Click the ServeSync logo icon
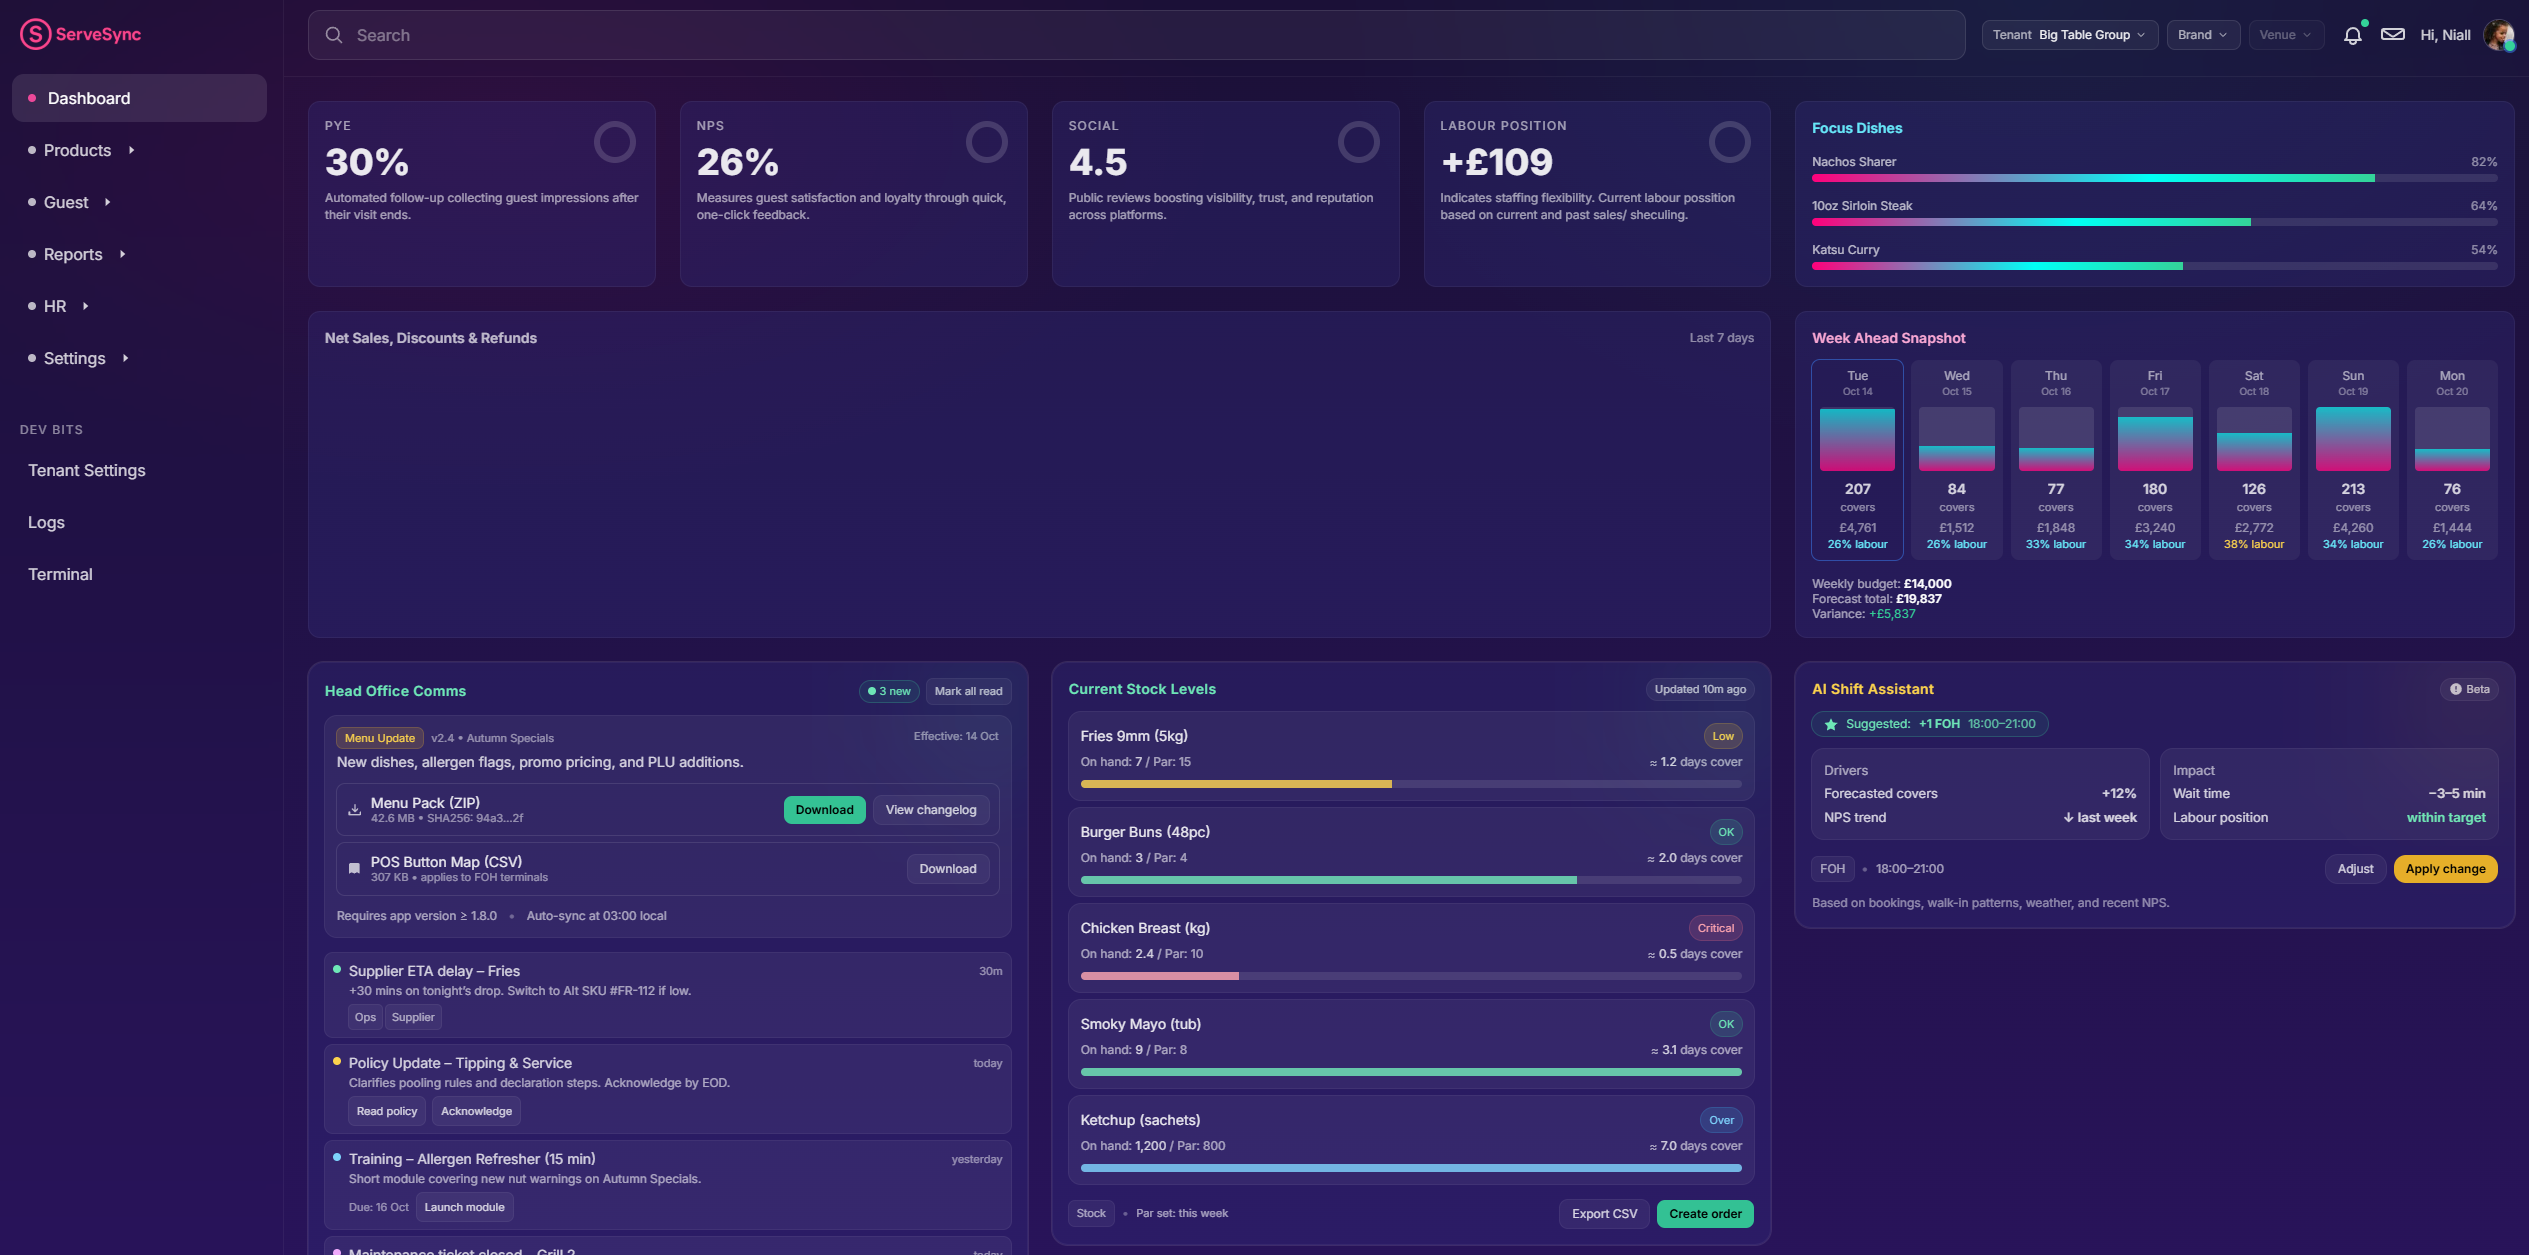 coord(35,34)
